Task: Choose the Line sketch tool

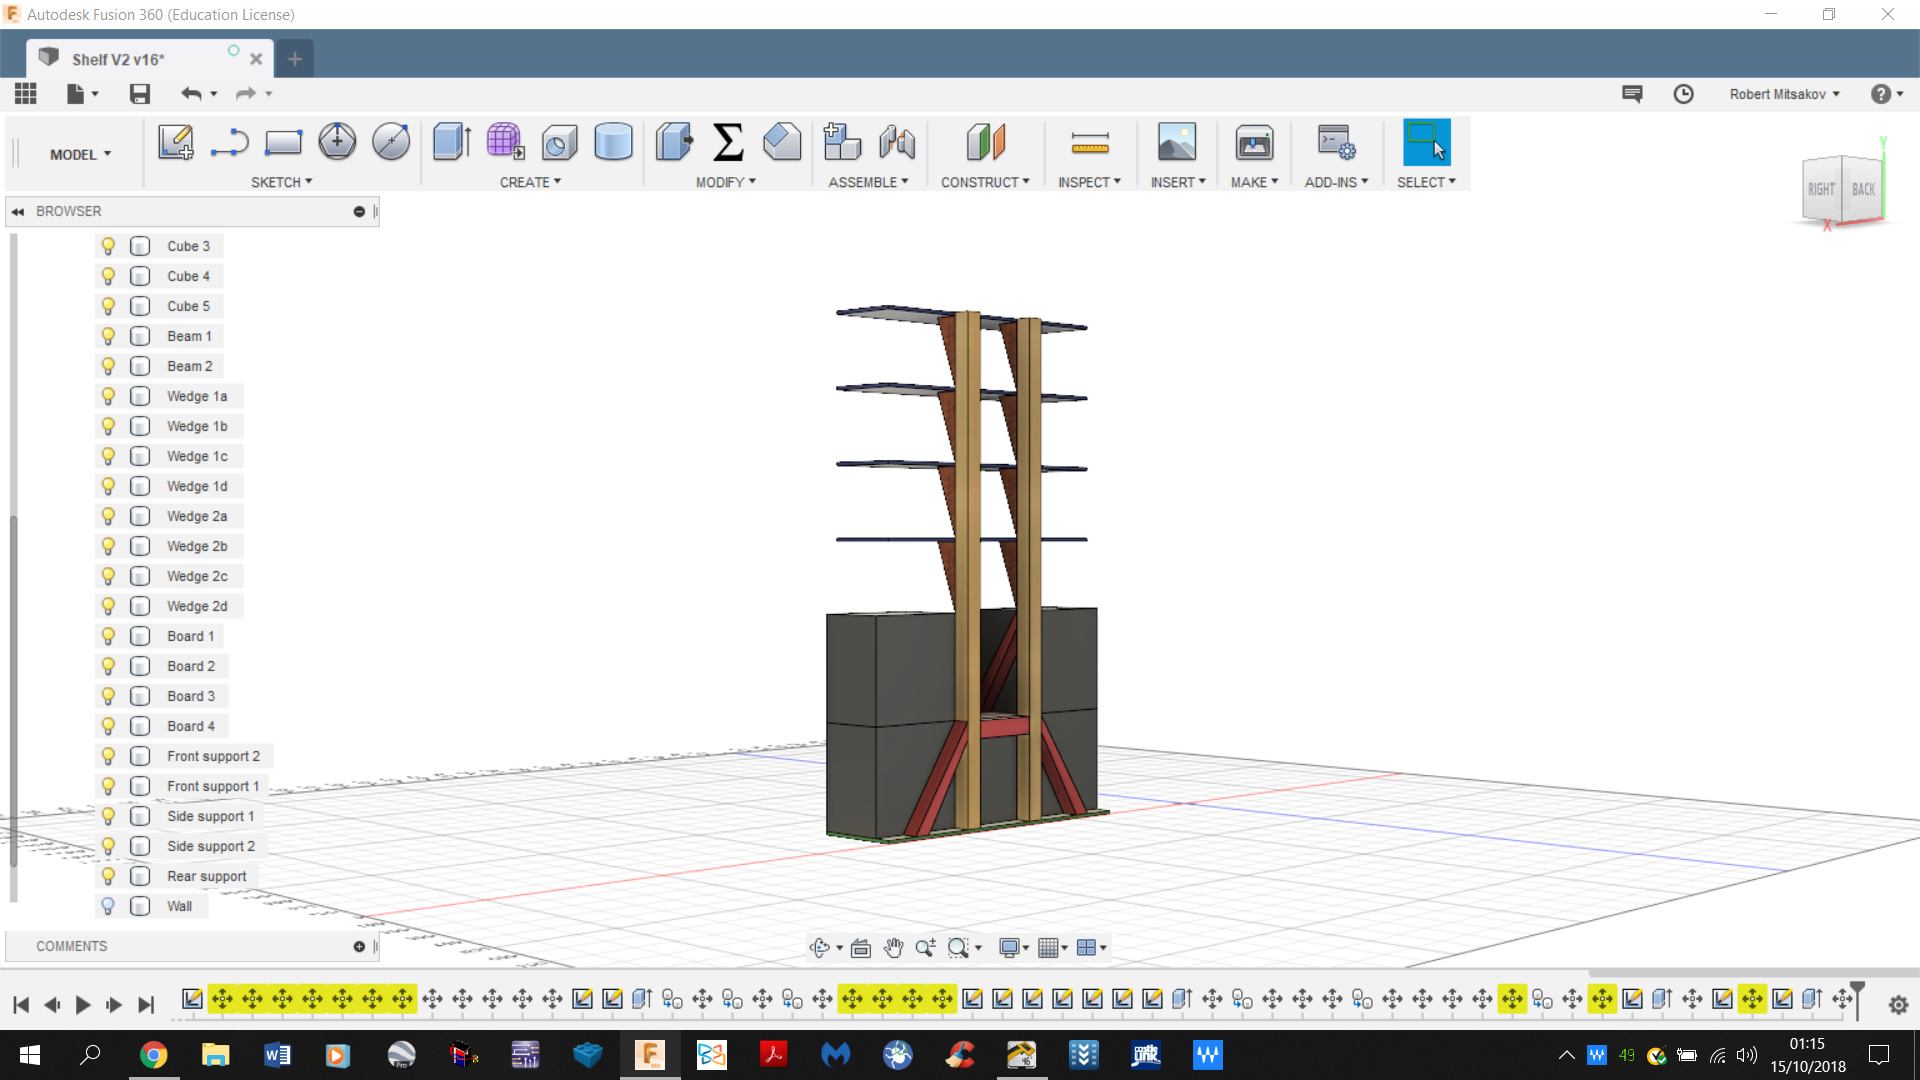Action: tap(230, 142)
